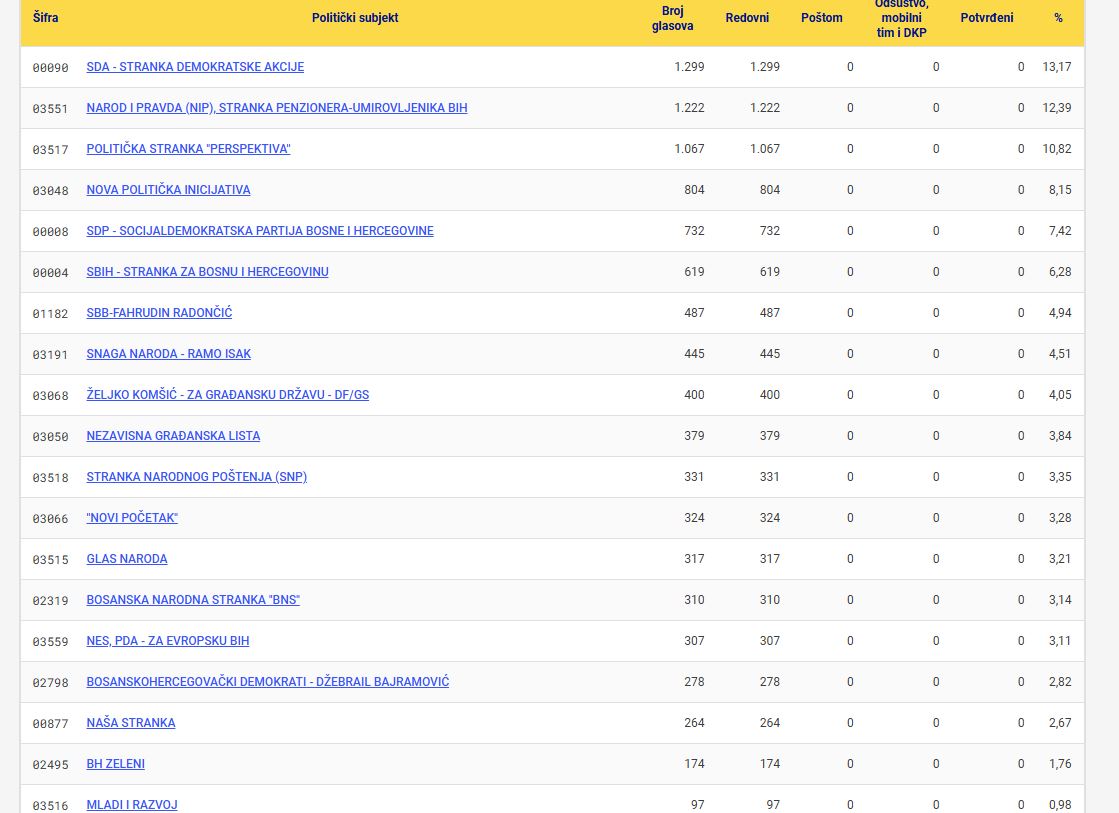Screen dimensions: 1119x813
Task: Click the Šifra column header
Action: pyautogui.click(x=46, y=18)
